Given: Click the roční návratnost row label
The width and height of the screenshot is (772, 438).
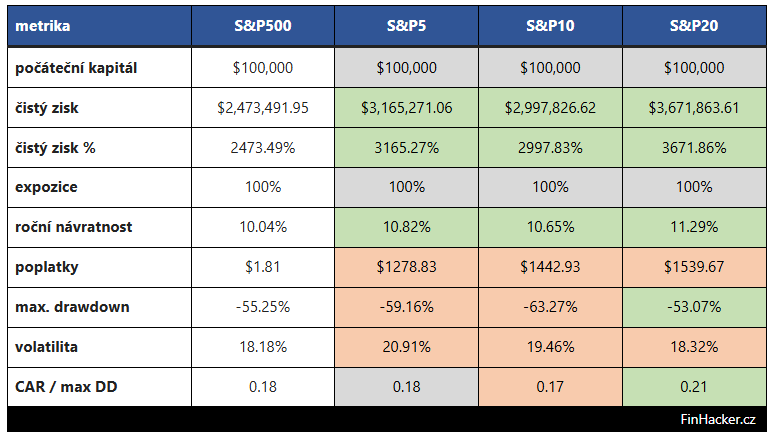Looking at the screenshot, I should point(74,227).
